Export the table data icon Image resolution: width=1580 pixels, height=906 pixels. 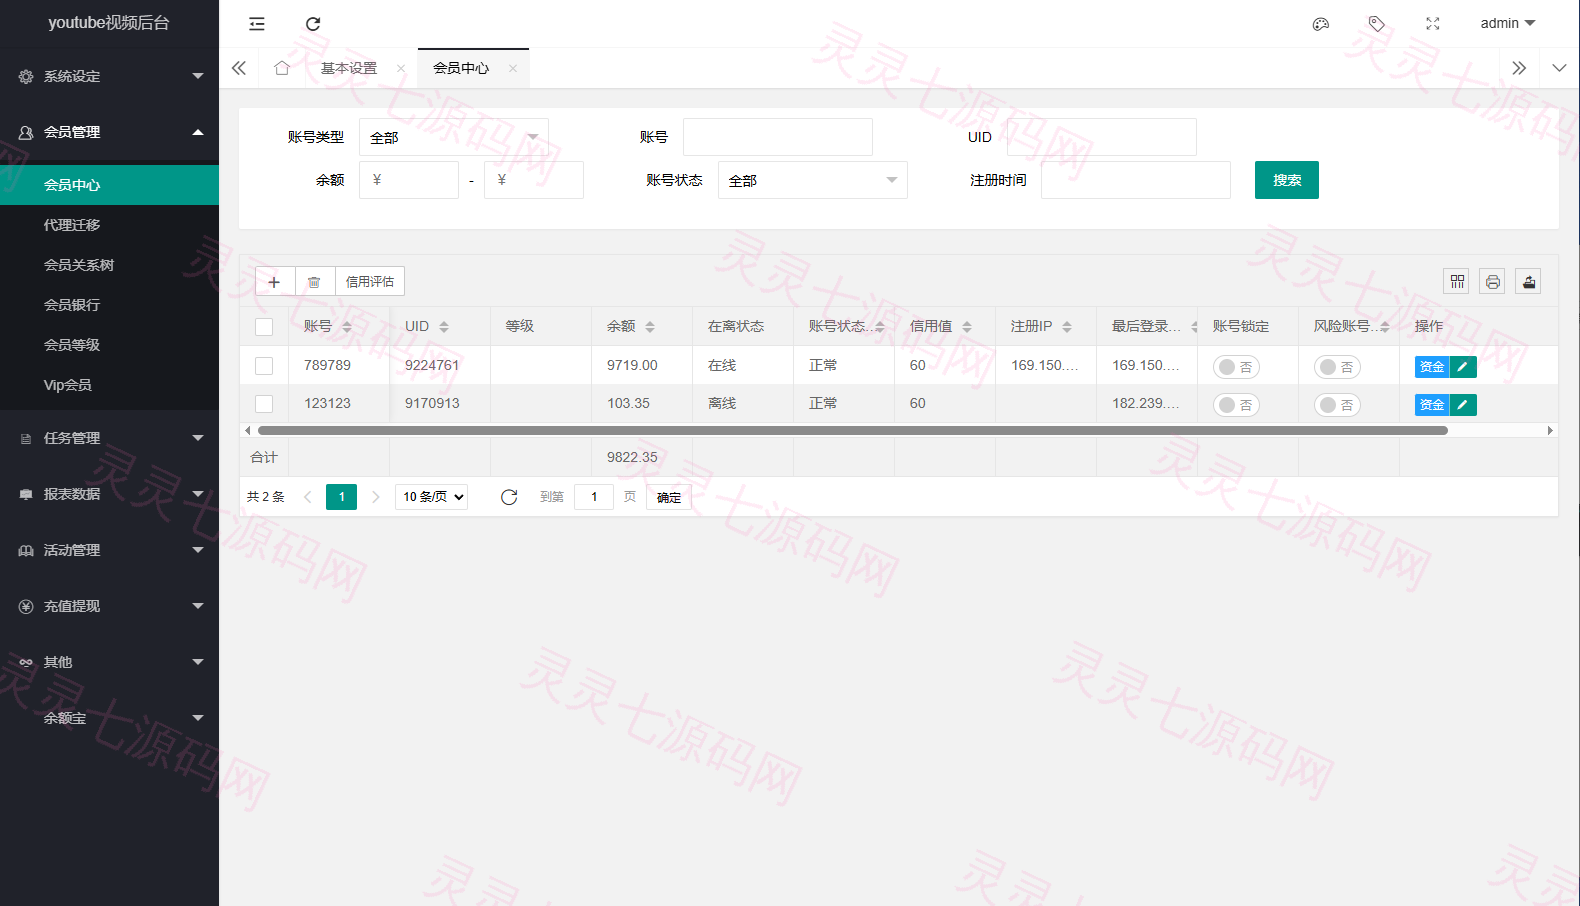click(x=1529, y=282)
